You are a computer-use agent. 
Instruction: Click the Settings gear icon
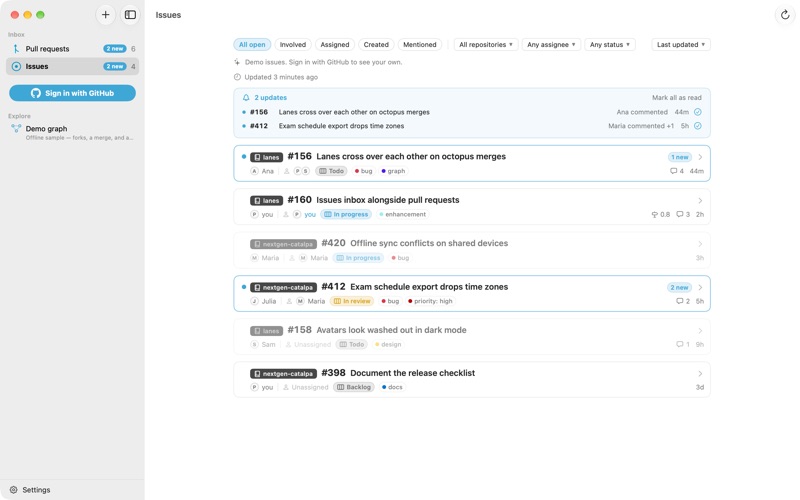point(14,490)
